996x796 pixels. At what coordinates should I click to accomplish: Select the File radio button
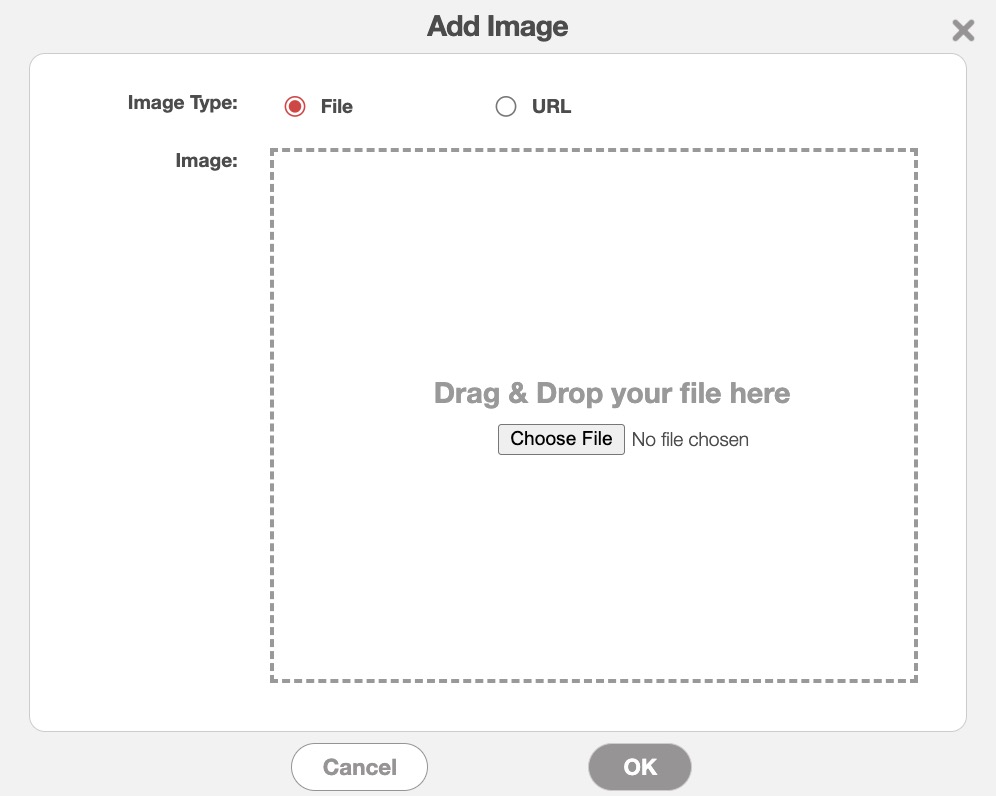click(295, 106)
